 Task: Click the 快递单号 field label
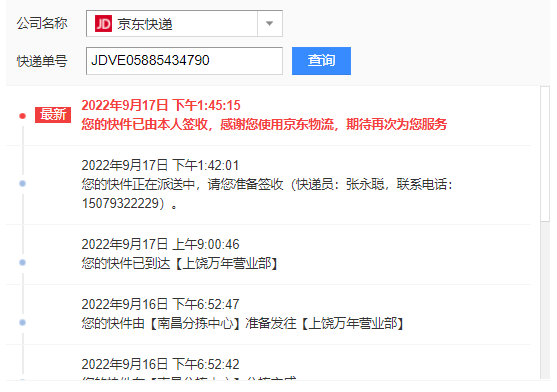42,61
